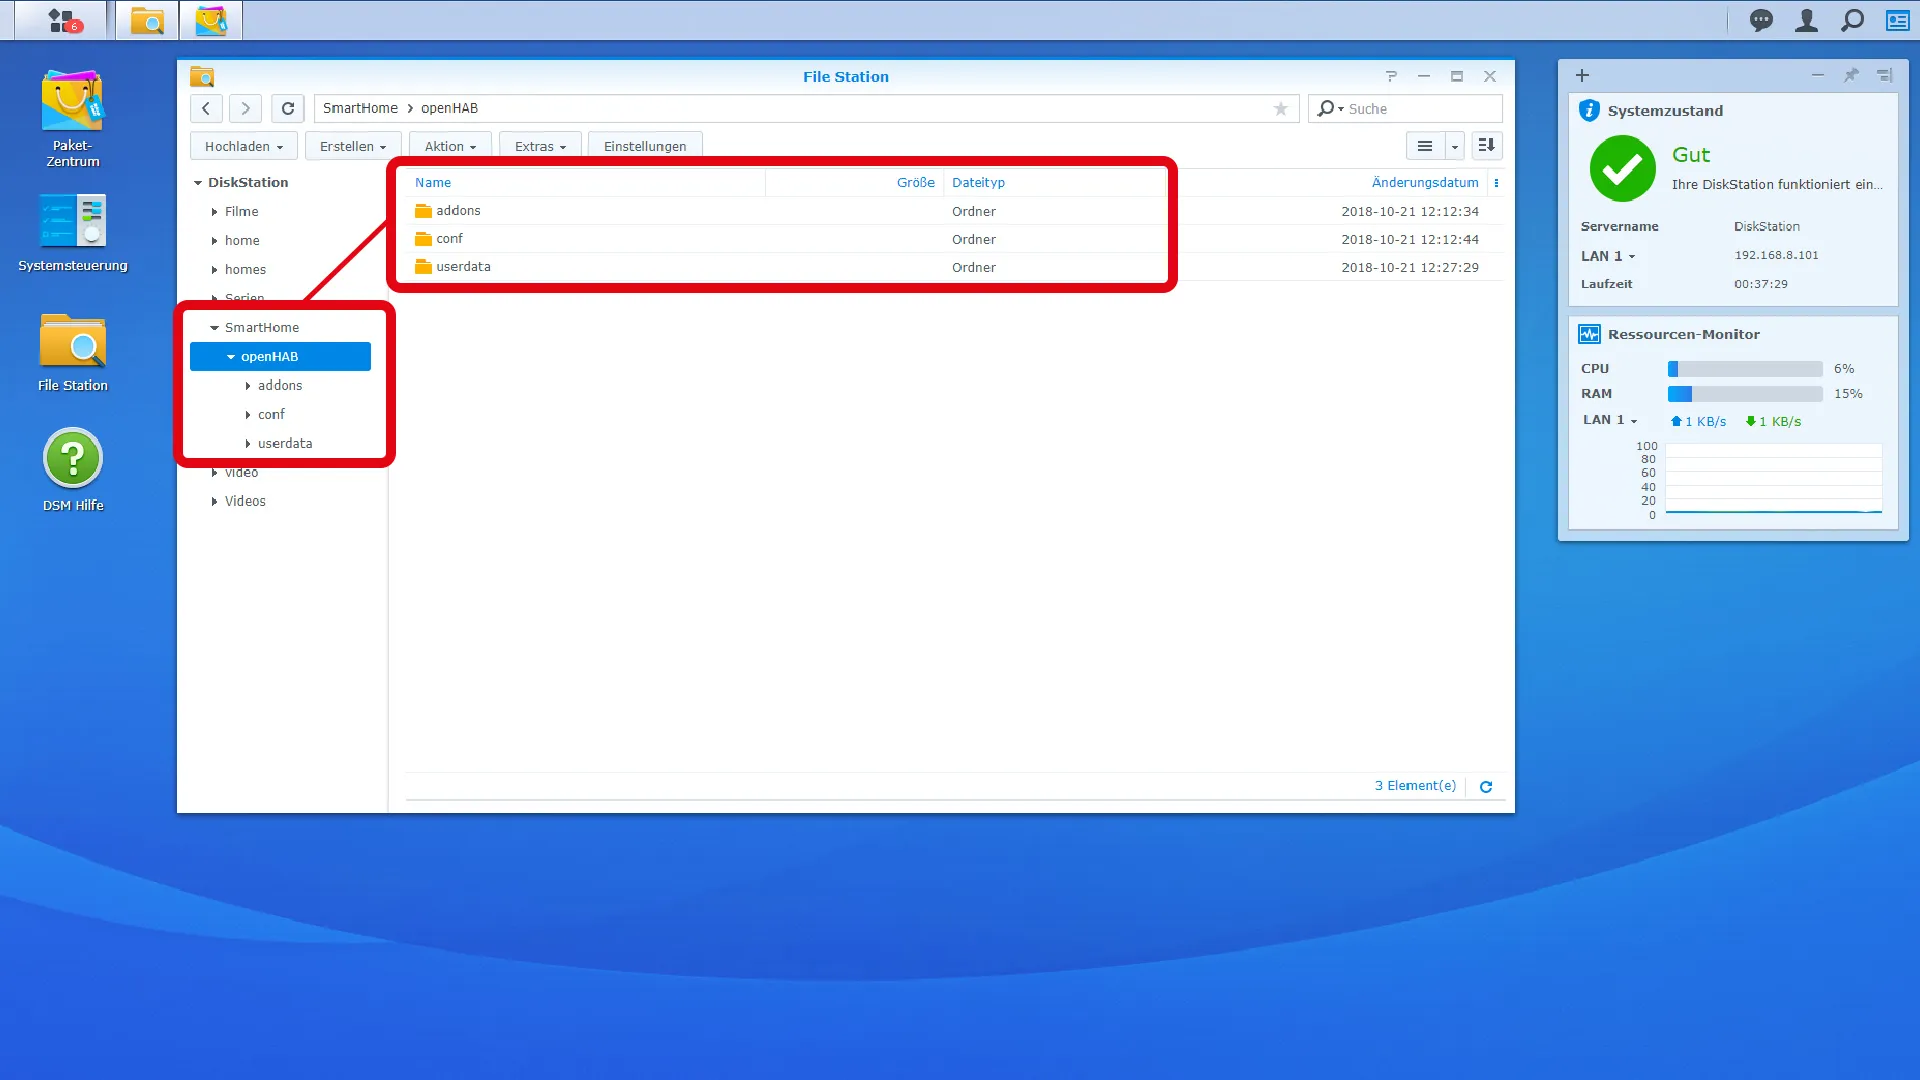Open the Aktion dropdown
The width and height of the screenshot is (1920, 1080).
tap(450, 146)
